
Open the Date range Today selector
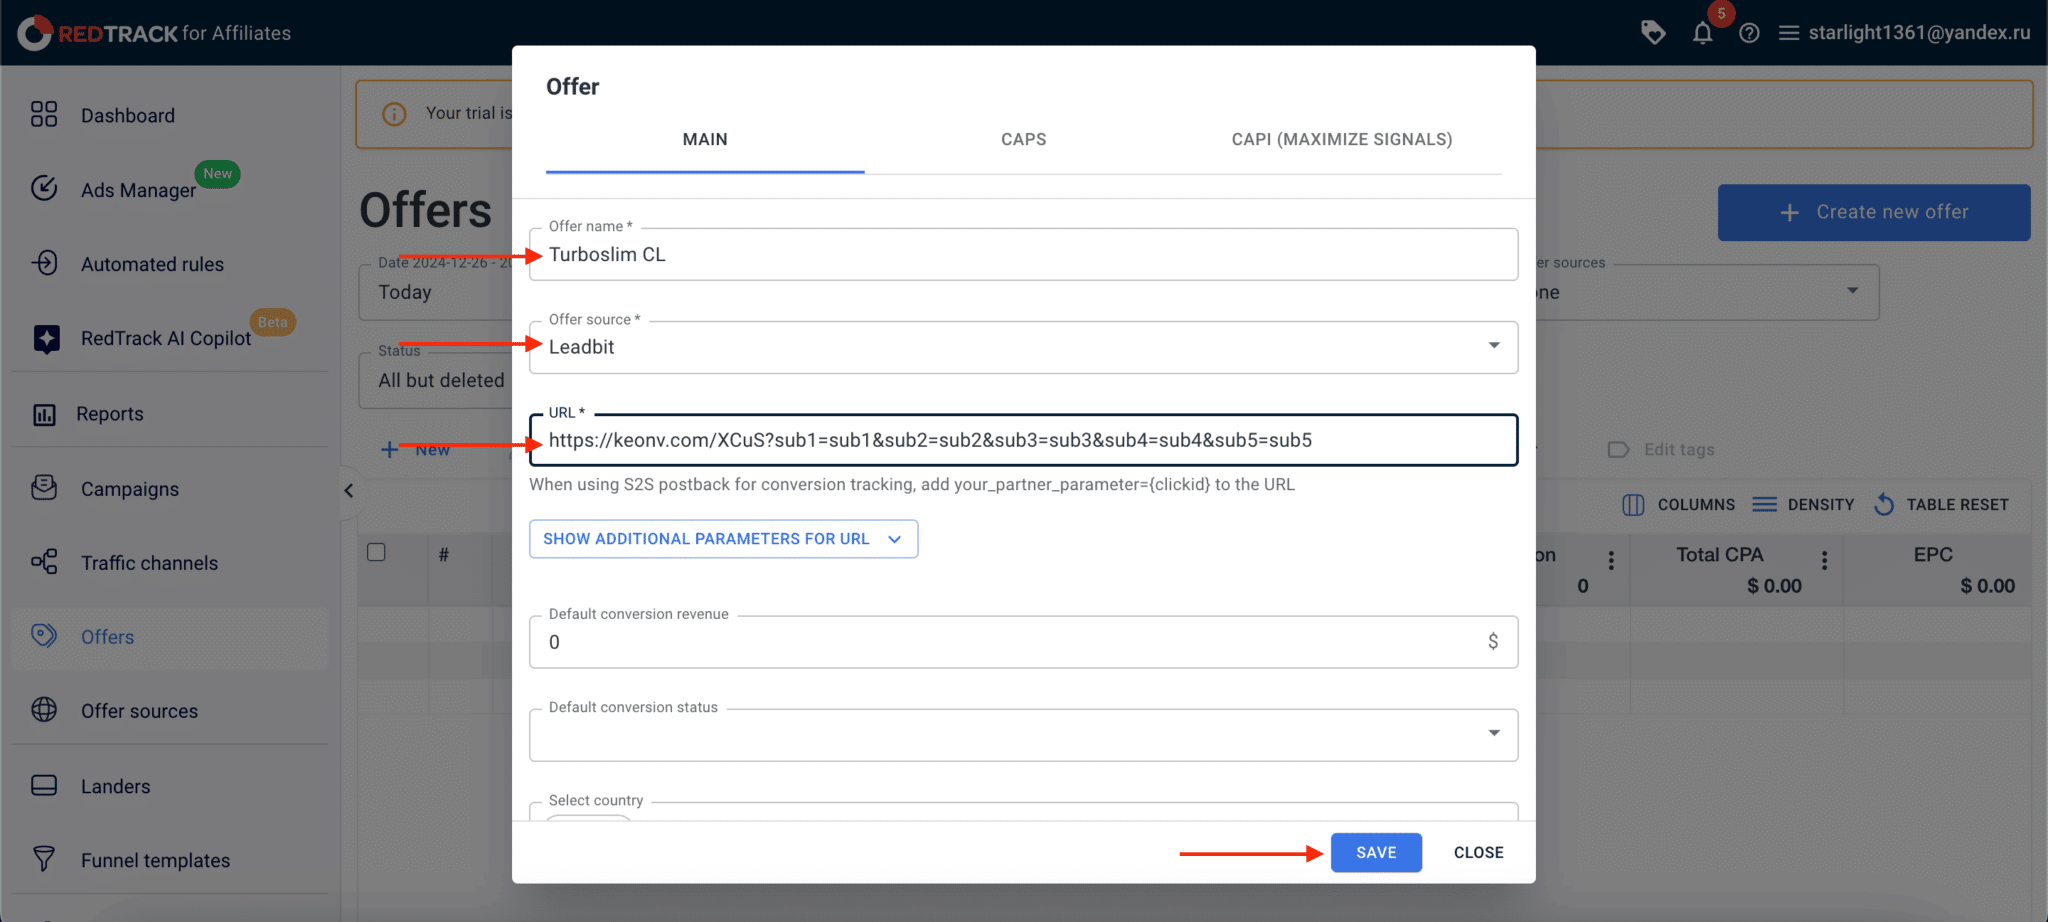click(436, 292)
